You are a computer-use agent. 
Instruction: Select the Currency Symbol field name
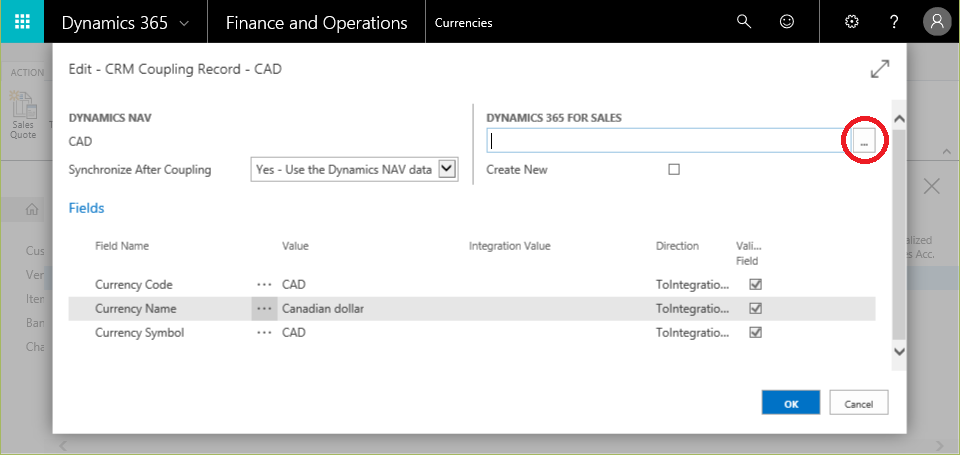click(140, 333)
